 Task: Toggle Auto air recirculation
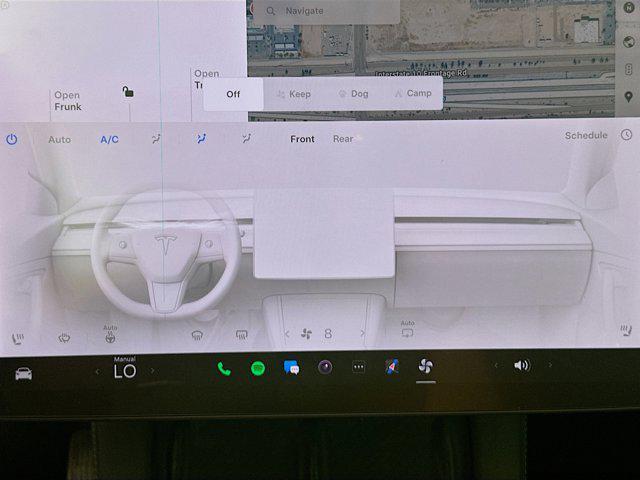[x=407, y=329]
